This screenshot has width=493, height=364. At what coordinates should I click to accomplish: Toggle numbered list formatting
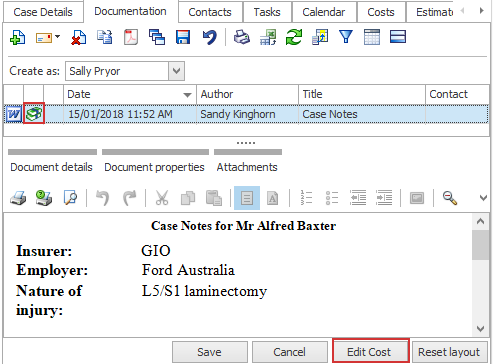pyautogui.click(x=306, y=198)
